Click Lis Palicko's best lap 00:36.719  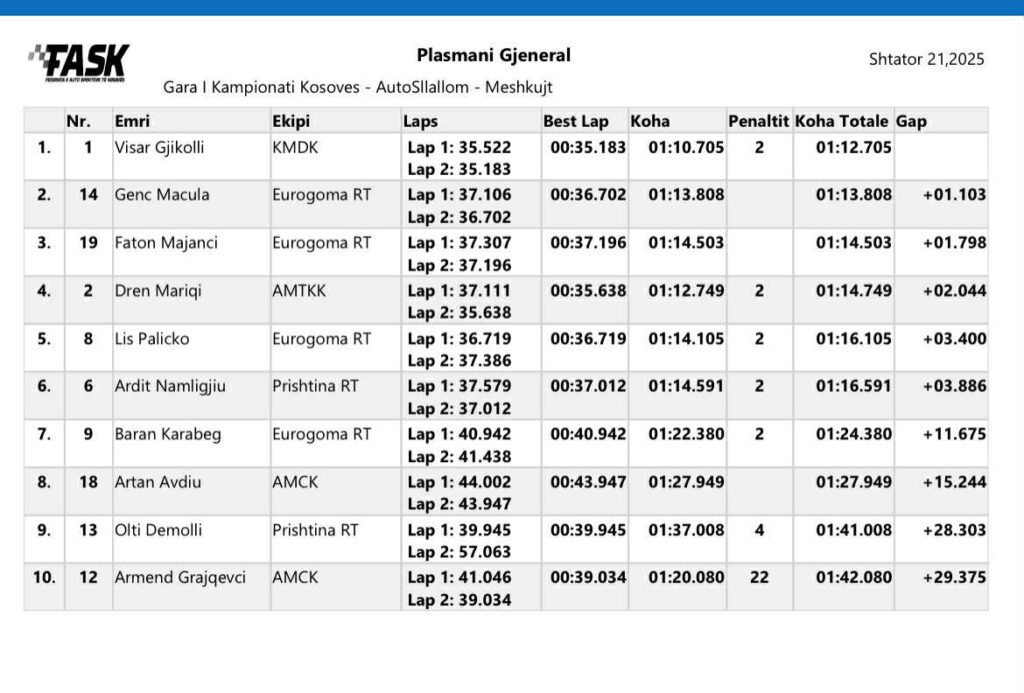[x=588, y=339]
